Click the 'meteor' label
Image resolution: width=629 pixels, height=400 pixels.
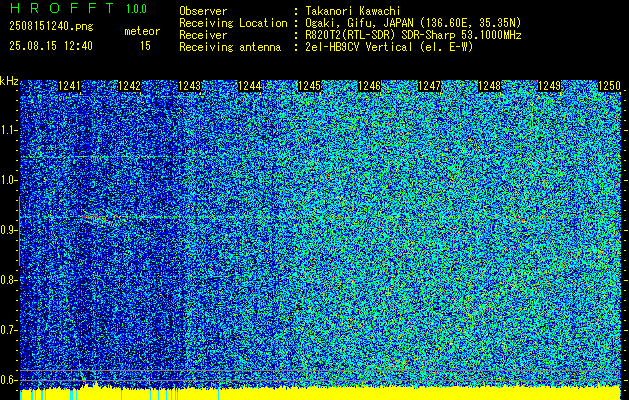[142, 32]
